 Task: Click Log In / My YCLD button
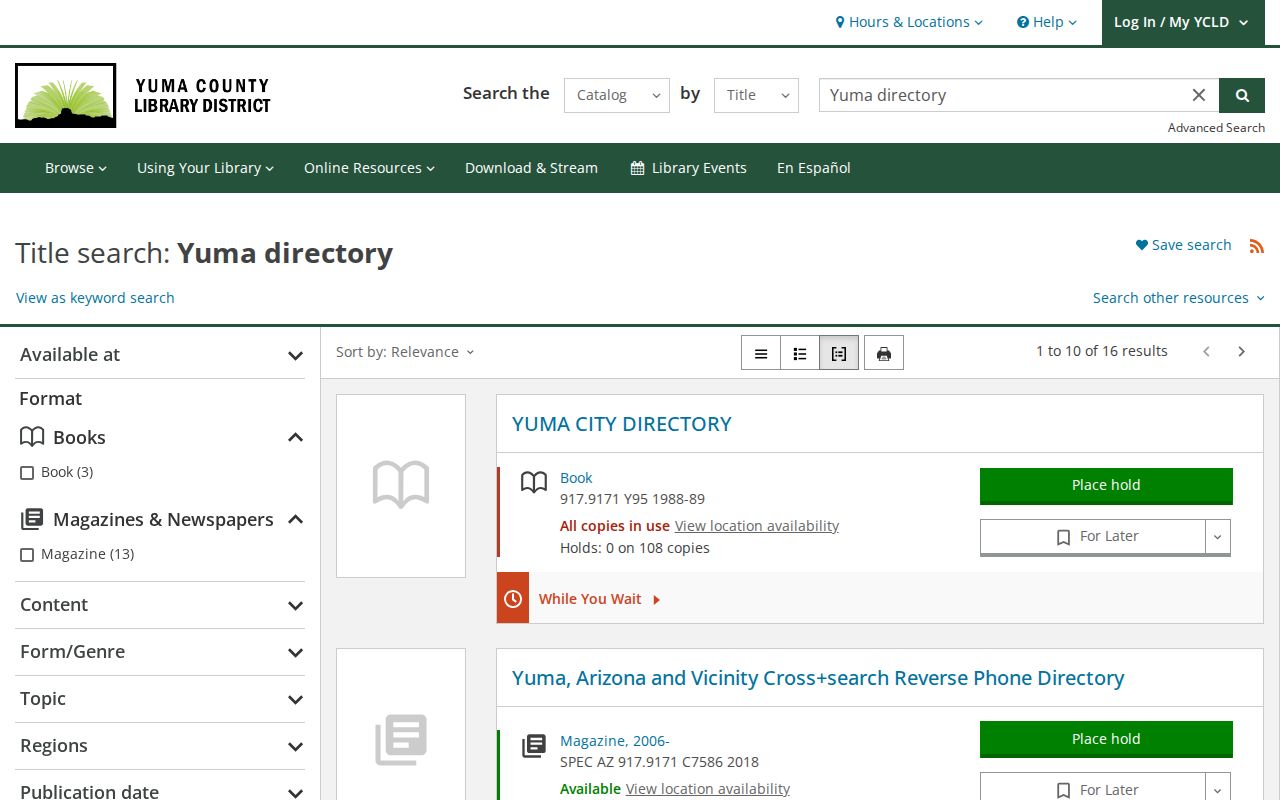pyautogui.click(x=1181, y=22)
